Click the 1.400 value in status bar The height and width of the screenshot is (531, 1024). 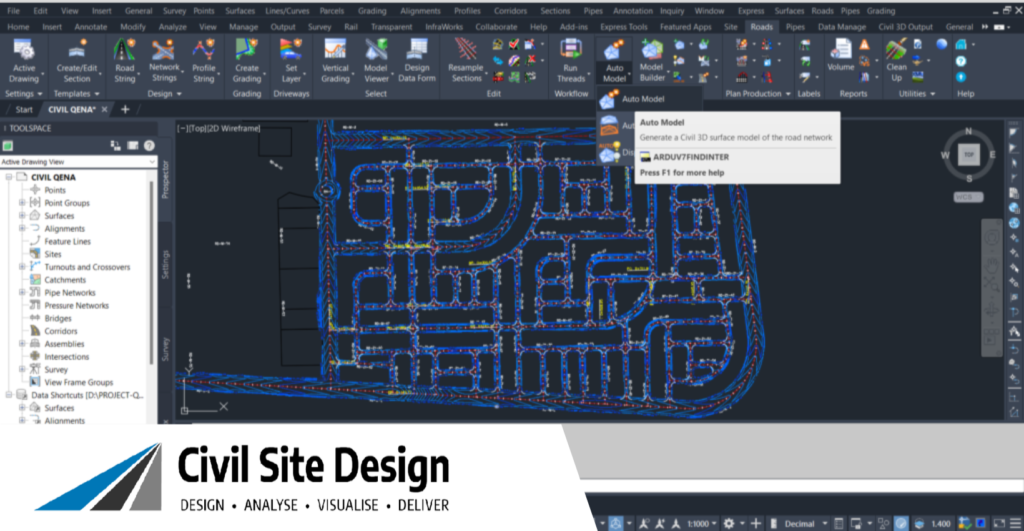click(941, 523)
